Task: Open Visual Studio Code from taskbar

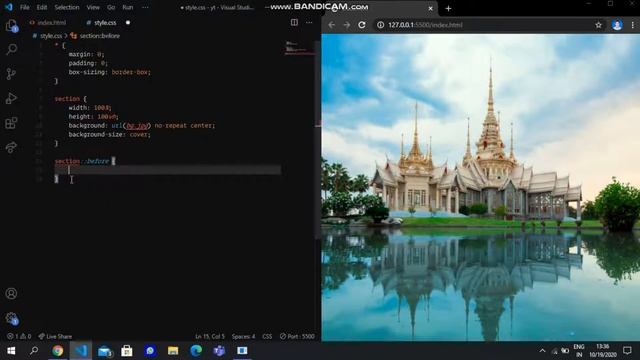Action: 81,351
